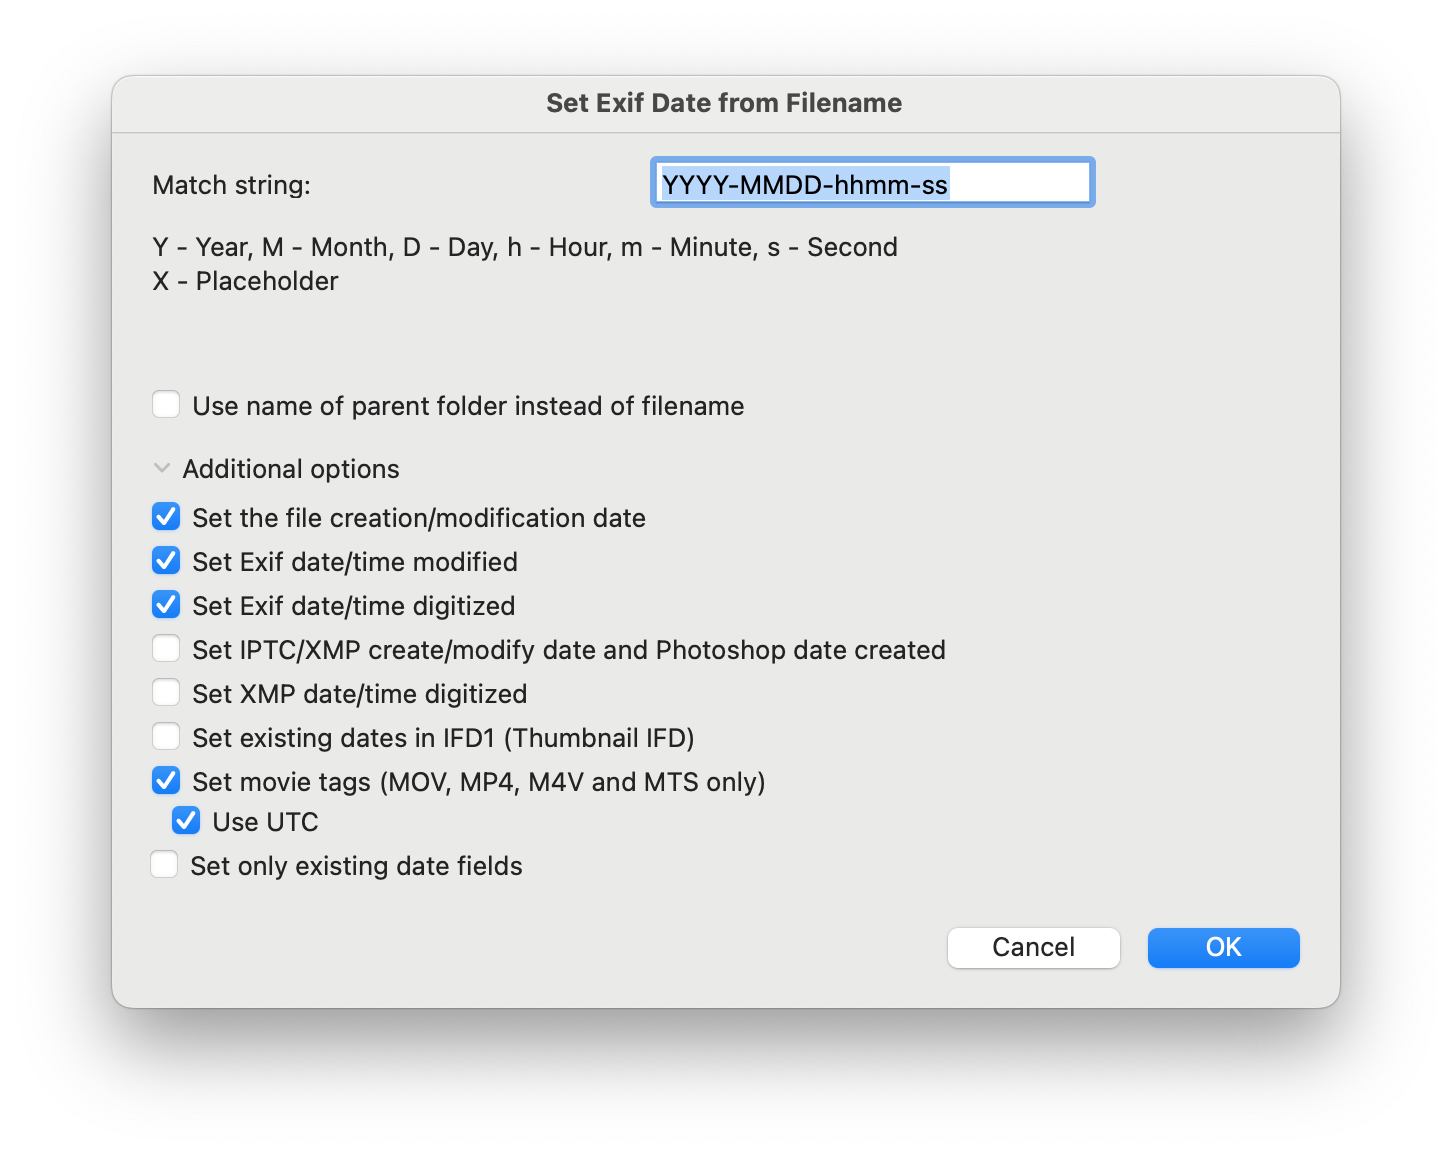Click the Set movie tags label text
The width and height of the screenshot is (1452, 1156).
pyautogui.click(x=478, y=782)
